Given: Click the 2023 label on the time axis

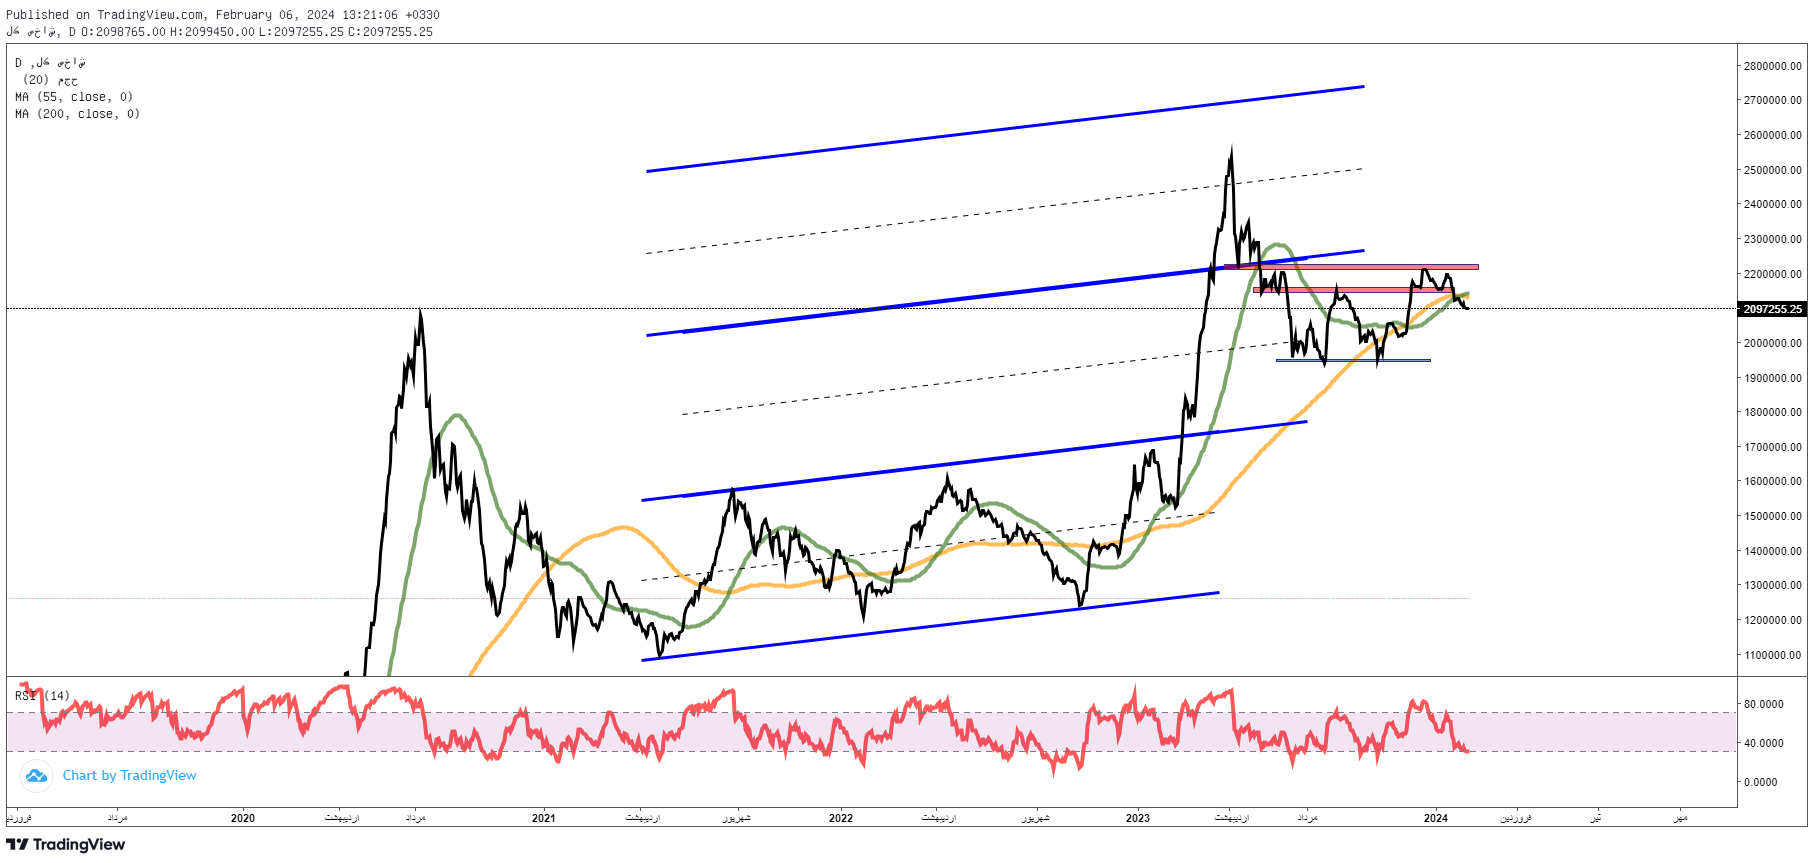Looking at the screenshot, I should 1137,818.
